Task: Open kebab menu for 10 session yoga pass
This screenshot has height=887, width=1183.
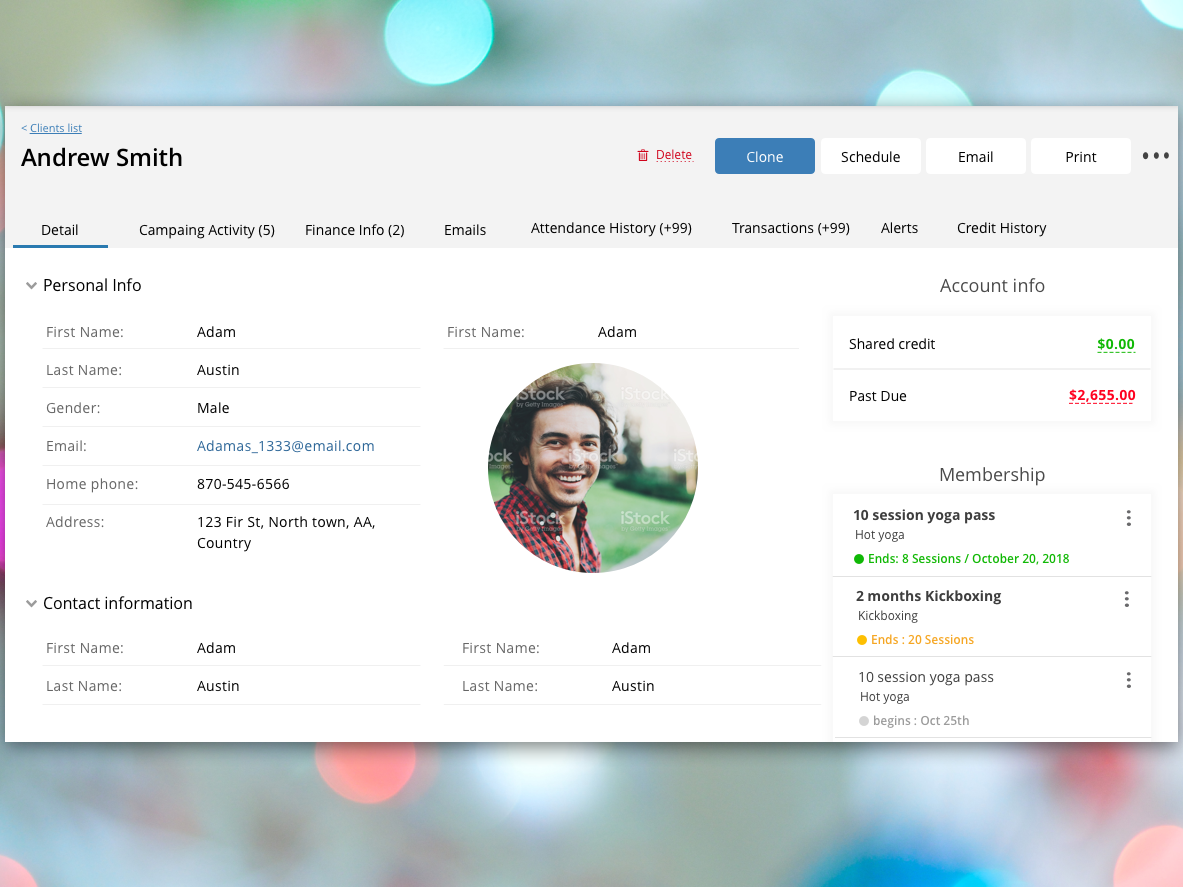Action: click(1128, 518)
